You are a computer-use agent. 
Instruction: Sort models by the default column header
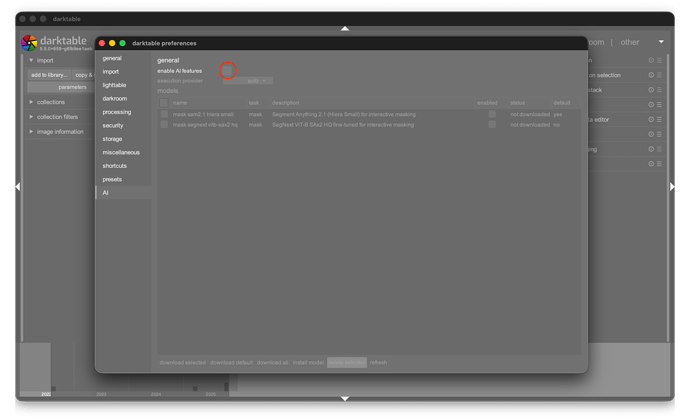562,103
